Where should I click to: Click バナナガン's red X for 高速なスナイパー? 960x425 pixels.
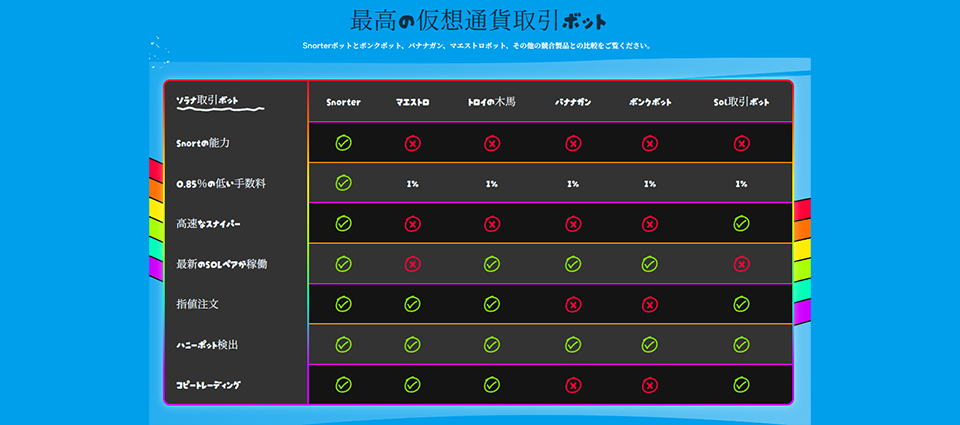point(573,224)
